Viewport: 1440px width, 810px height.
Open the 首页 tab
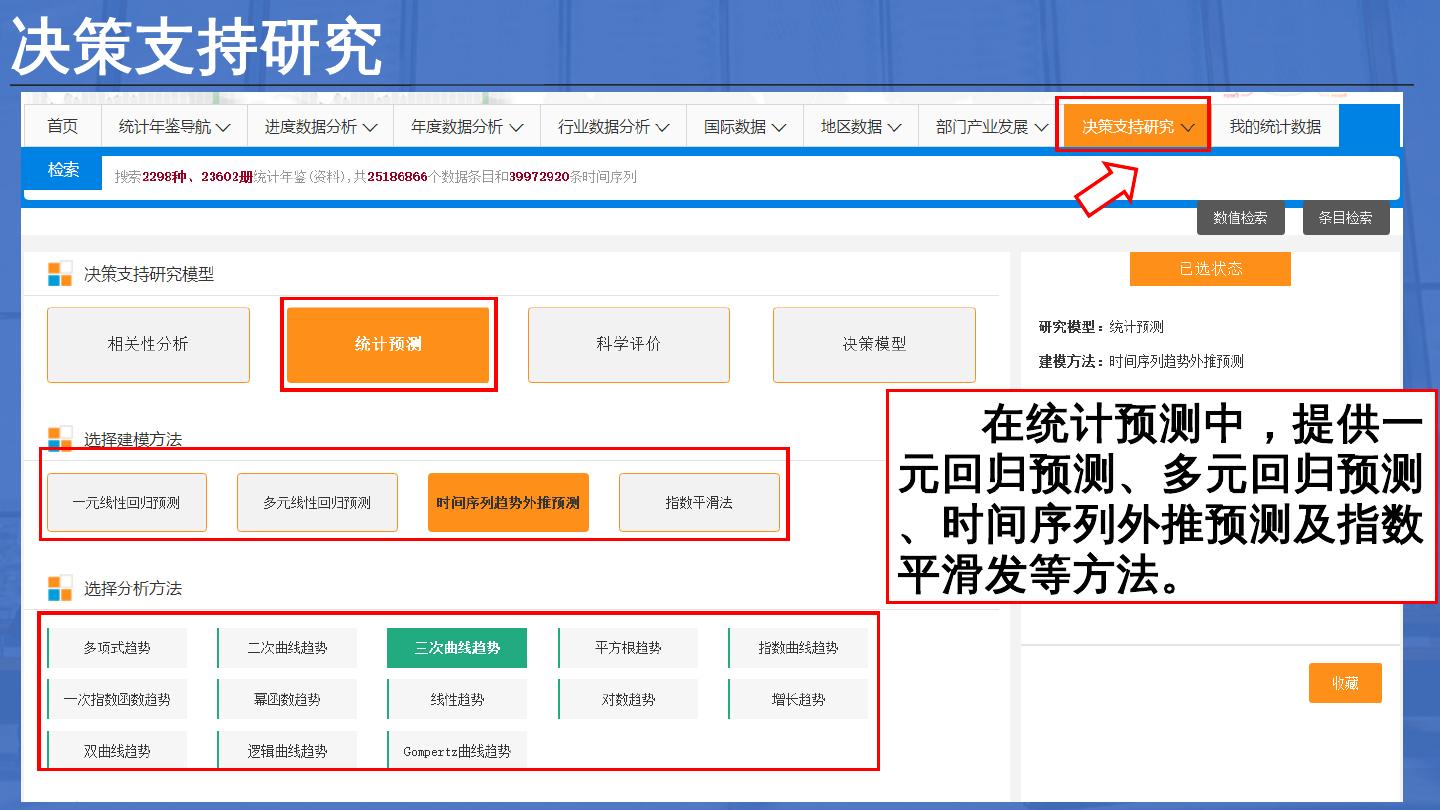pyautogui.click(x=62, y=127)
